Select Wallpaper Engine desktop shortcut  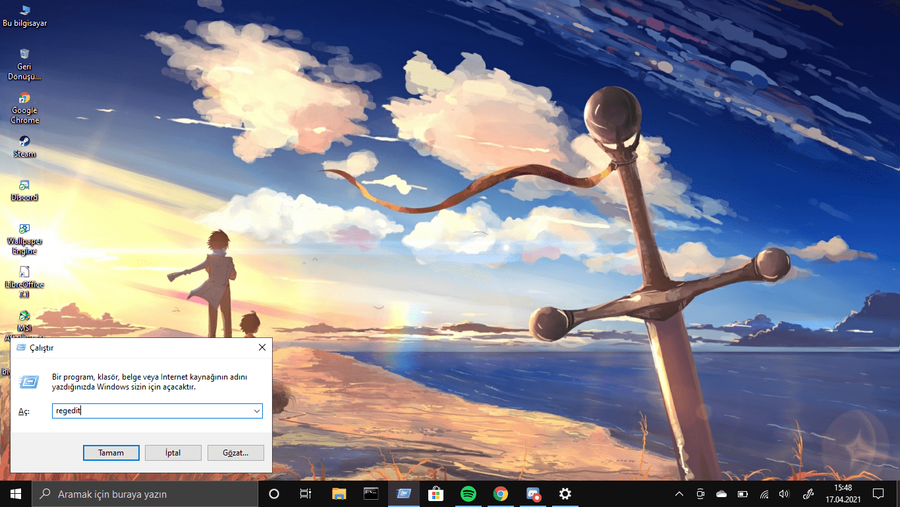click(x=24, y=239)
